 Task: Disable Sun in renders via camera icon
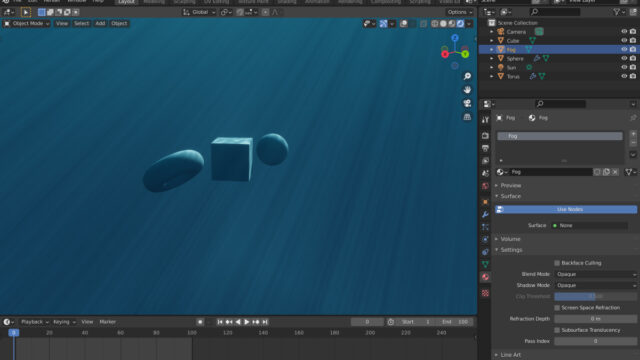pyautogui.click(x=633, y=67)
